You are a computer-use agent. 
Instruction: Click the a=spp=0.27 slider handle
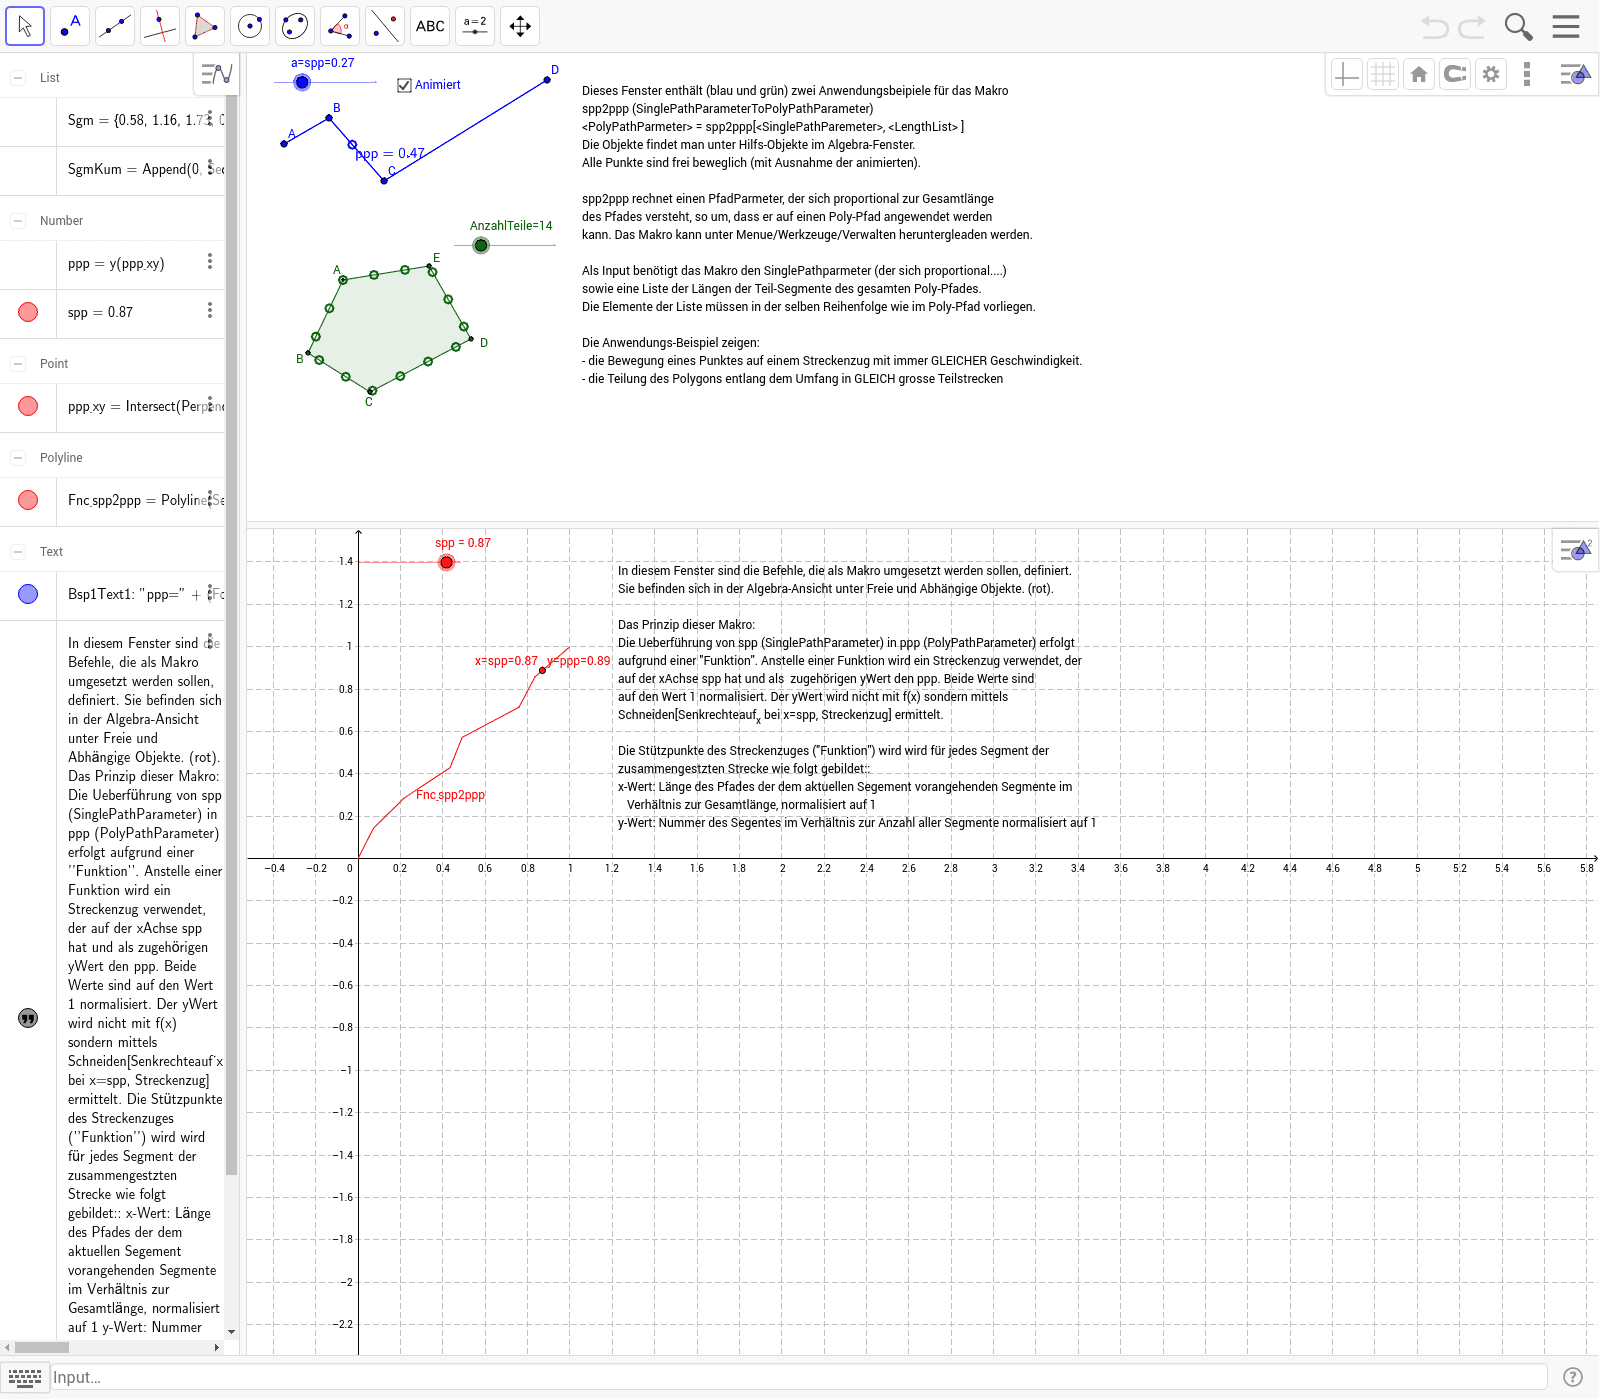point(302,82)
